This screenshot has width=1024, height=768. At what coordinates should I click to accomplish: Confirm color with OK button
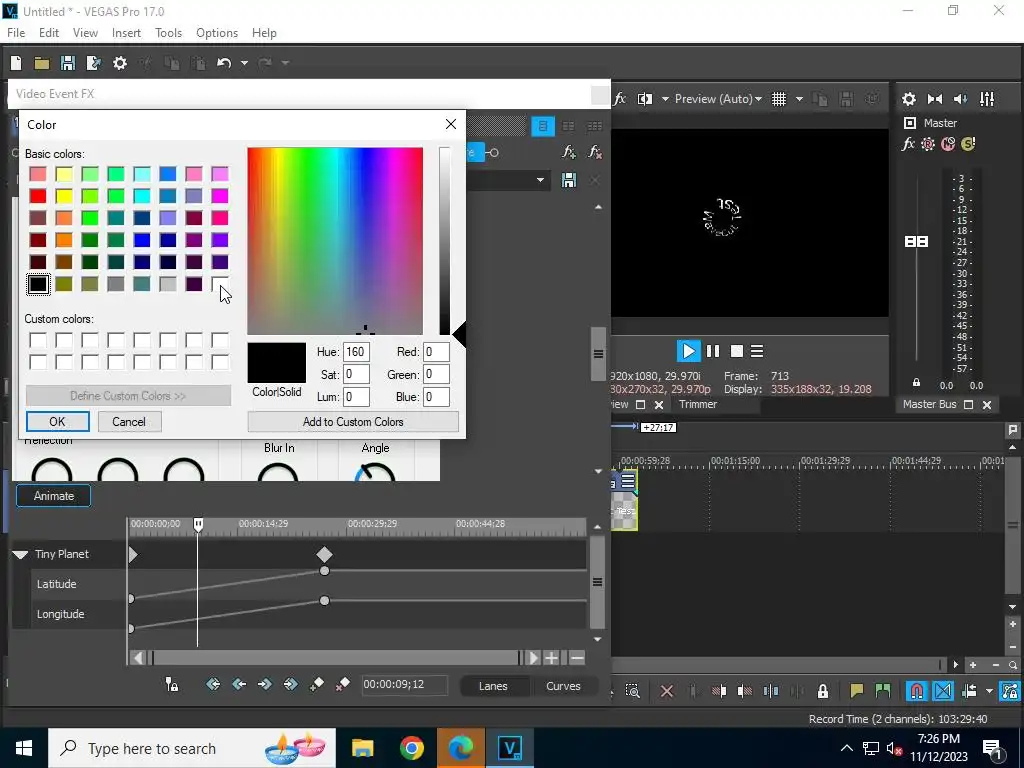(x=57, y=422)
